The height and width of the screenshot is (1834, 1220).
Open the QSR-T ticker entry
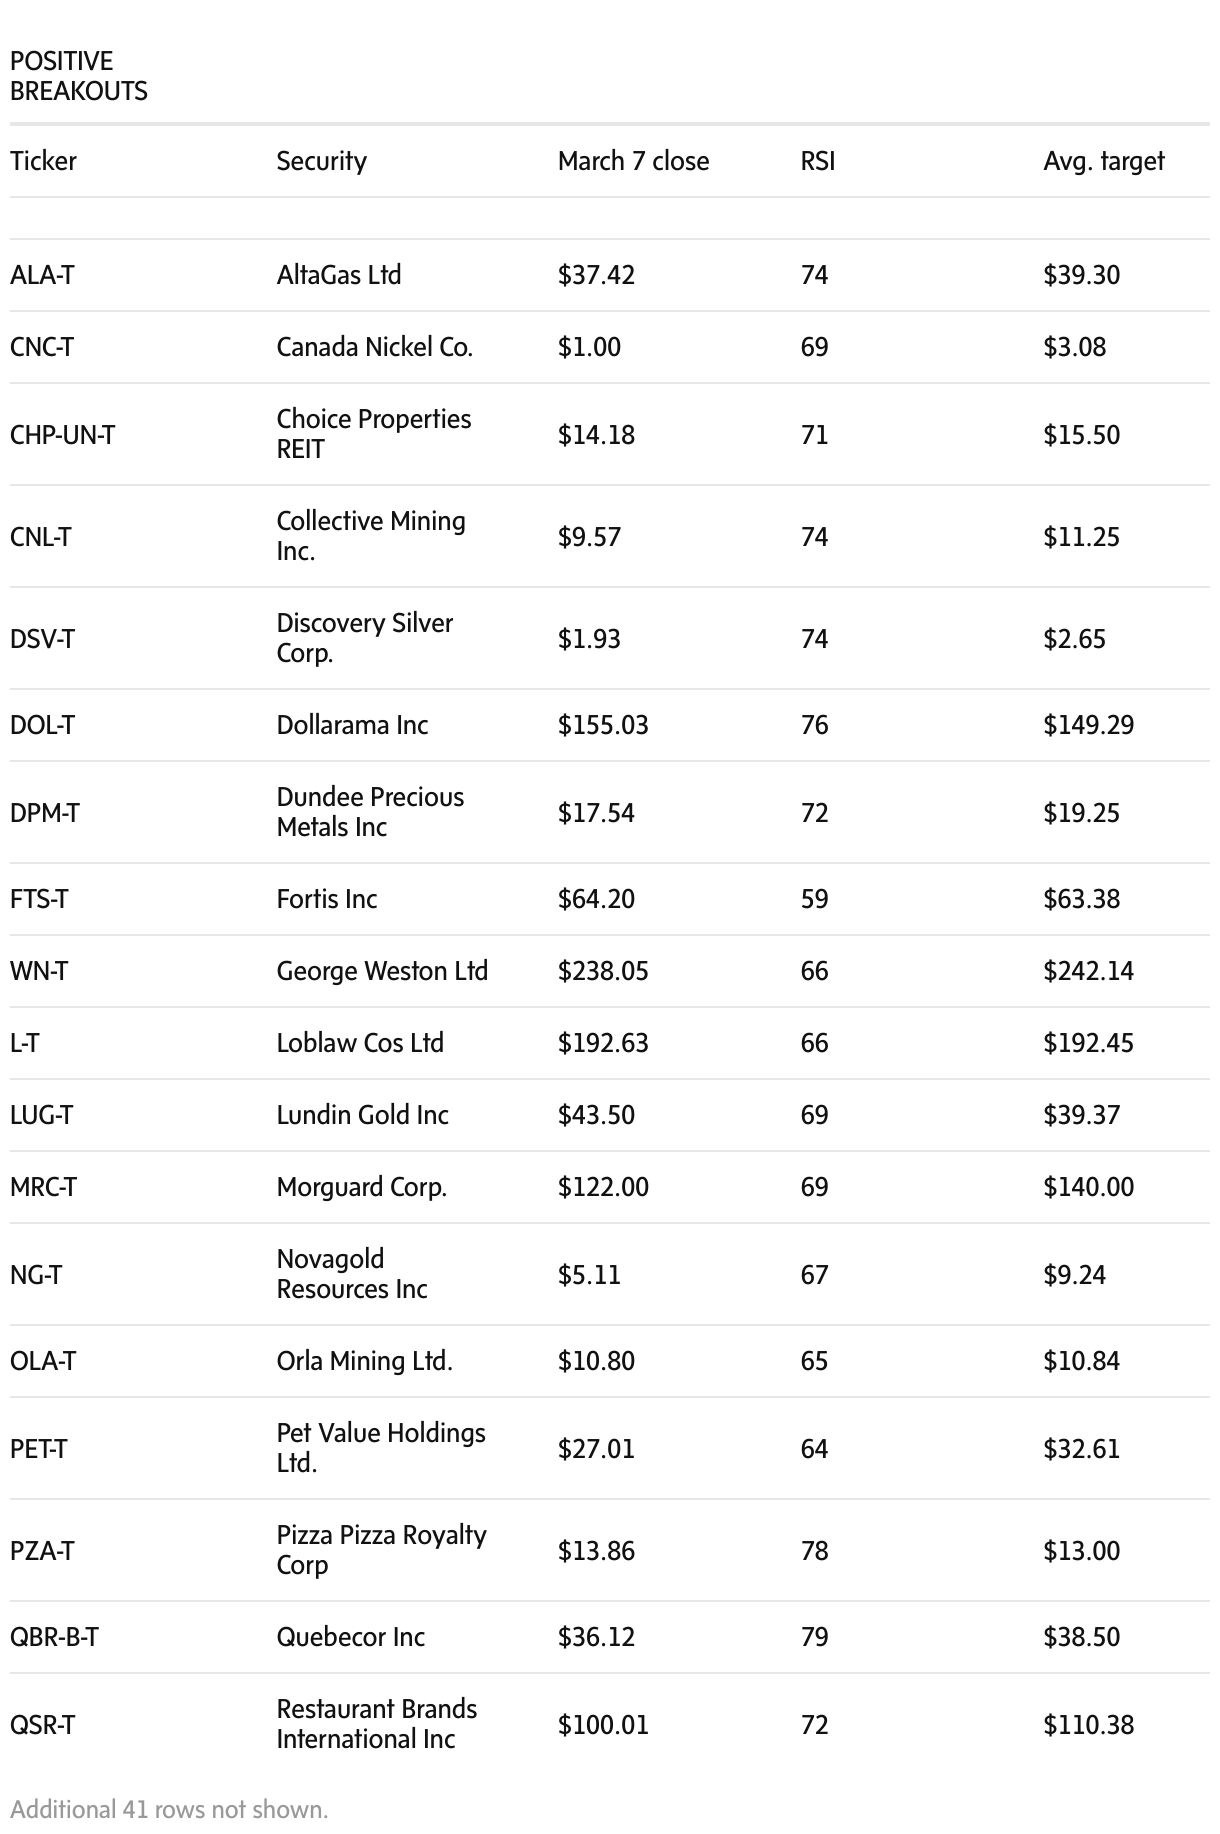pyautogui.click(x=42, y=1725)
